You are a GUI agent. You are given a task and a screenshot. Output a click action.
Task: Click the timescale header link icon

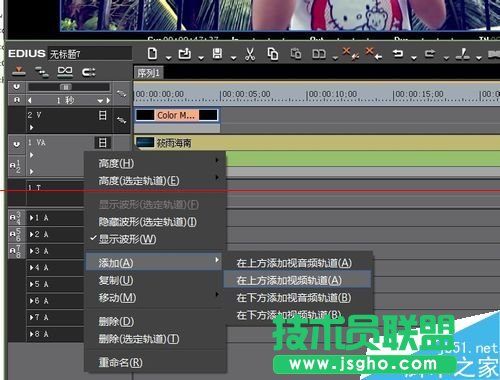point(121,94)
